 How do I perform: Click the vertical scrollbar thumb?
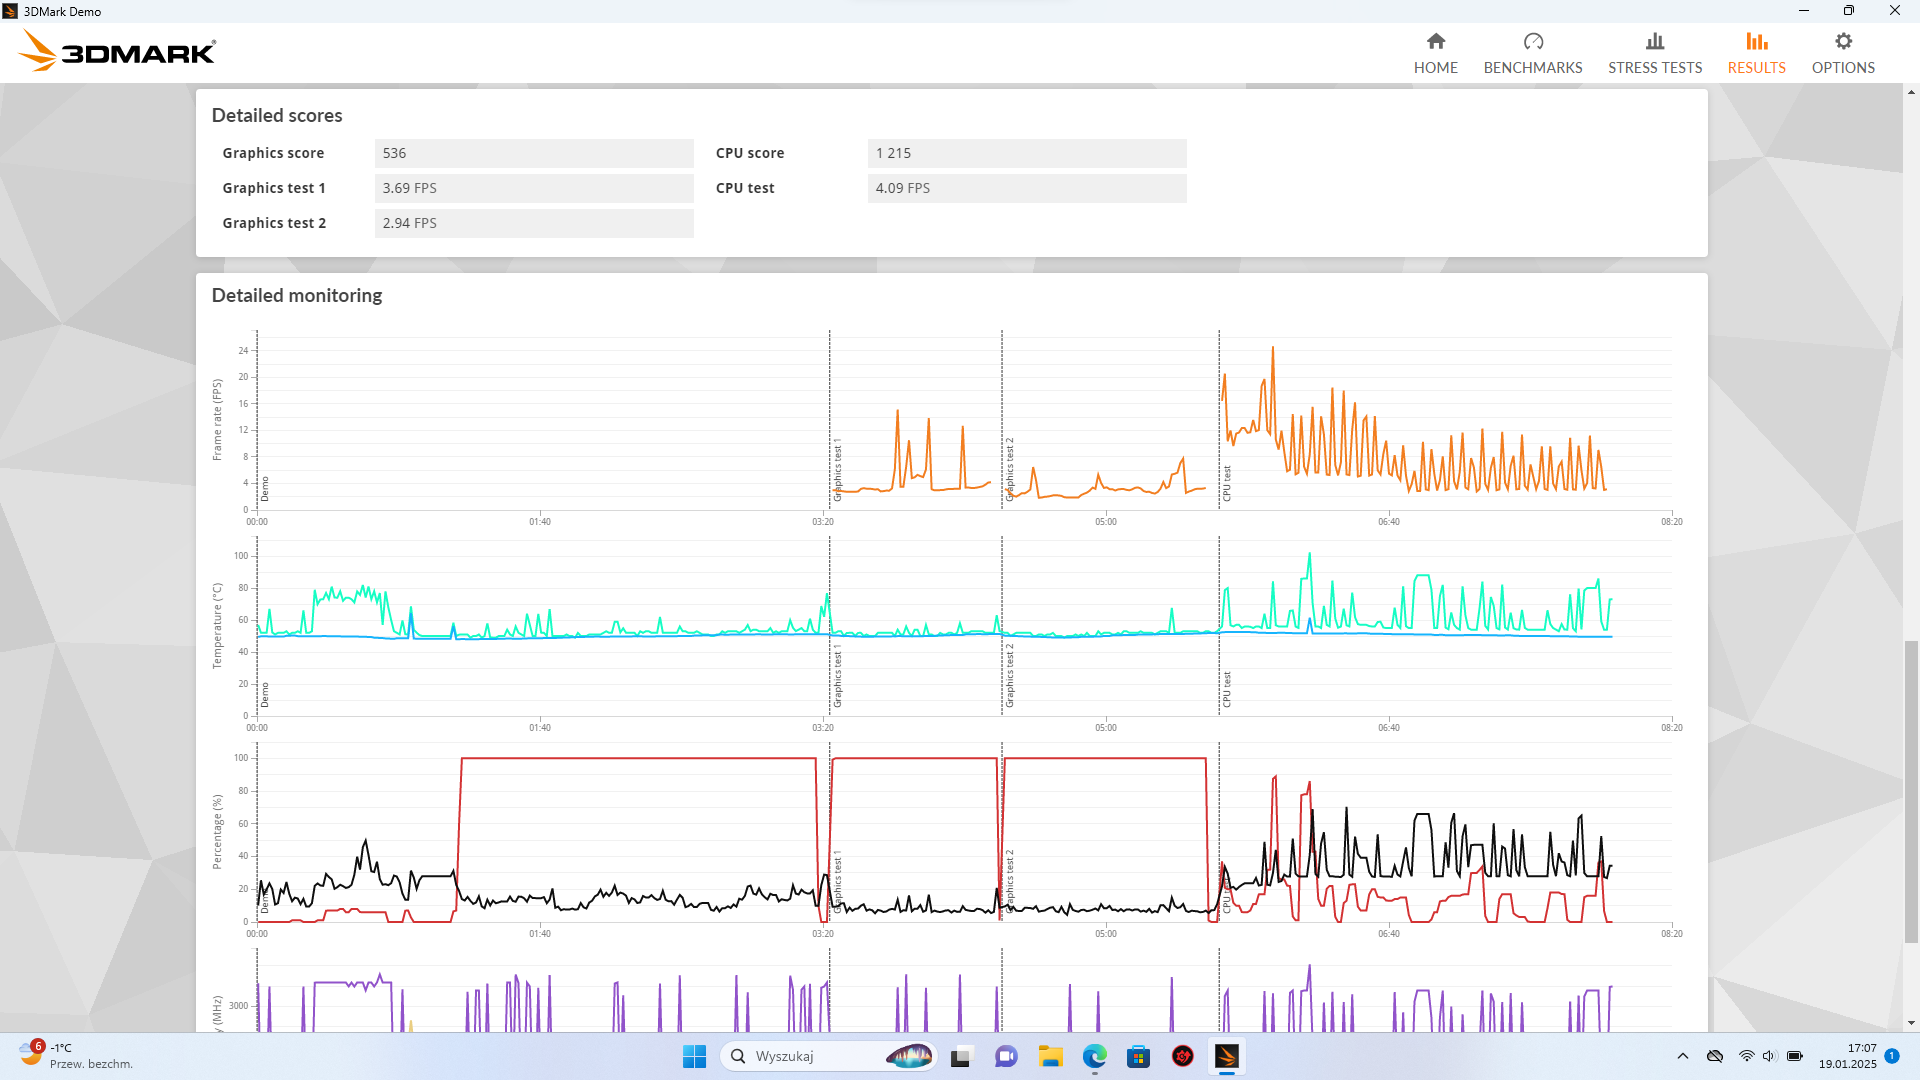pos(1911,792)
